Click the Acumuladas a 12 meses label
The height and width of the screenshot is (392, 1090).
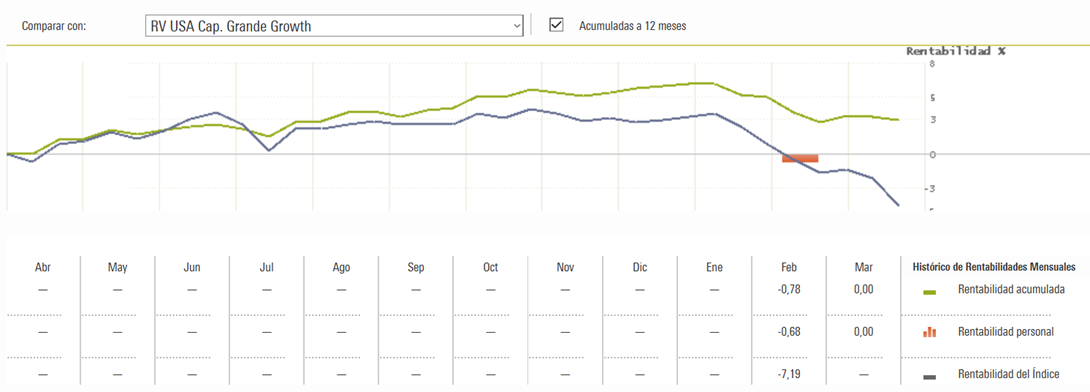[633, 26]
